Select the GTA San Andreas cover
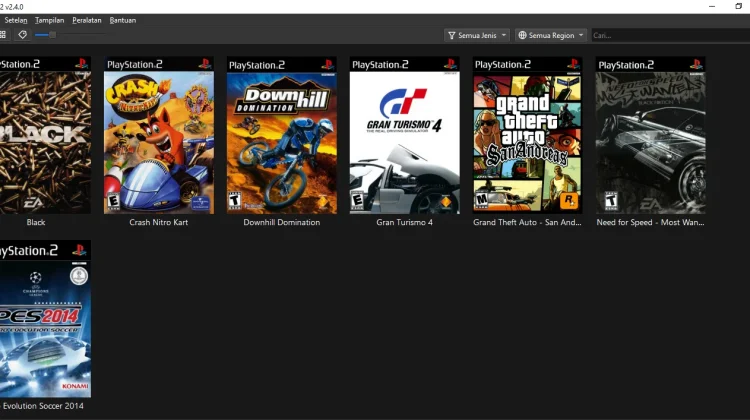The image size is (750, 420). pyautogui.click(x=527, y=135)
